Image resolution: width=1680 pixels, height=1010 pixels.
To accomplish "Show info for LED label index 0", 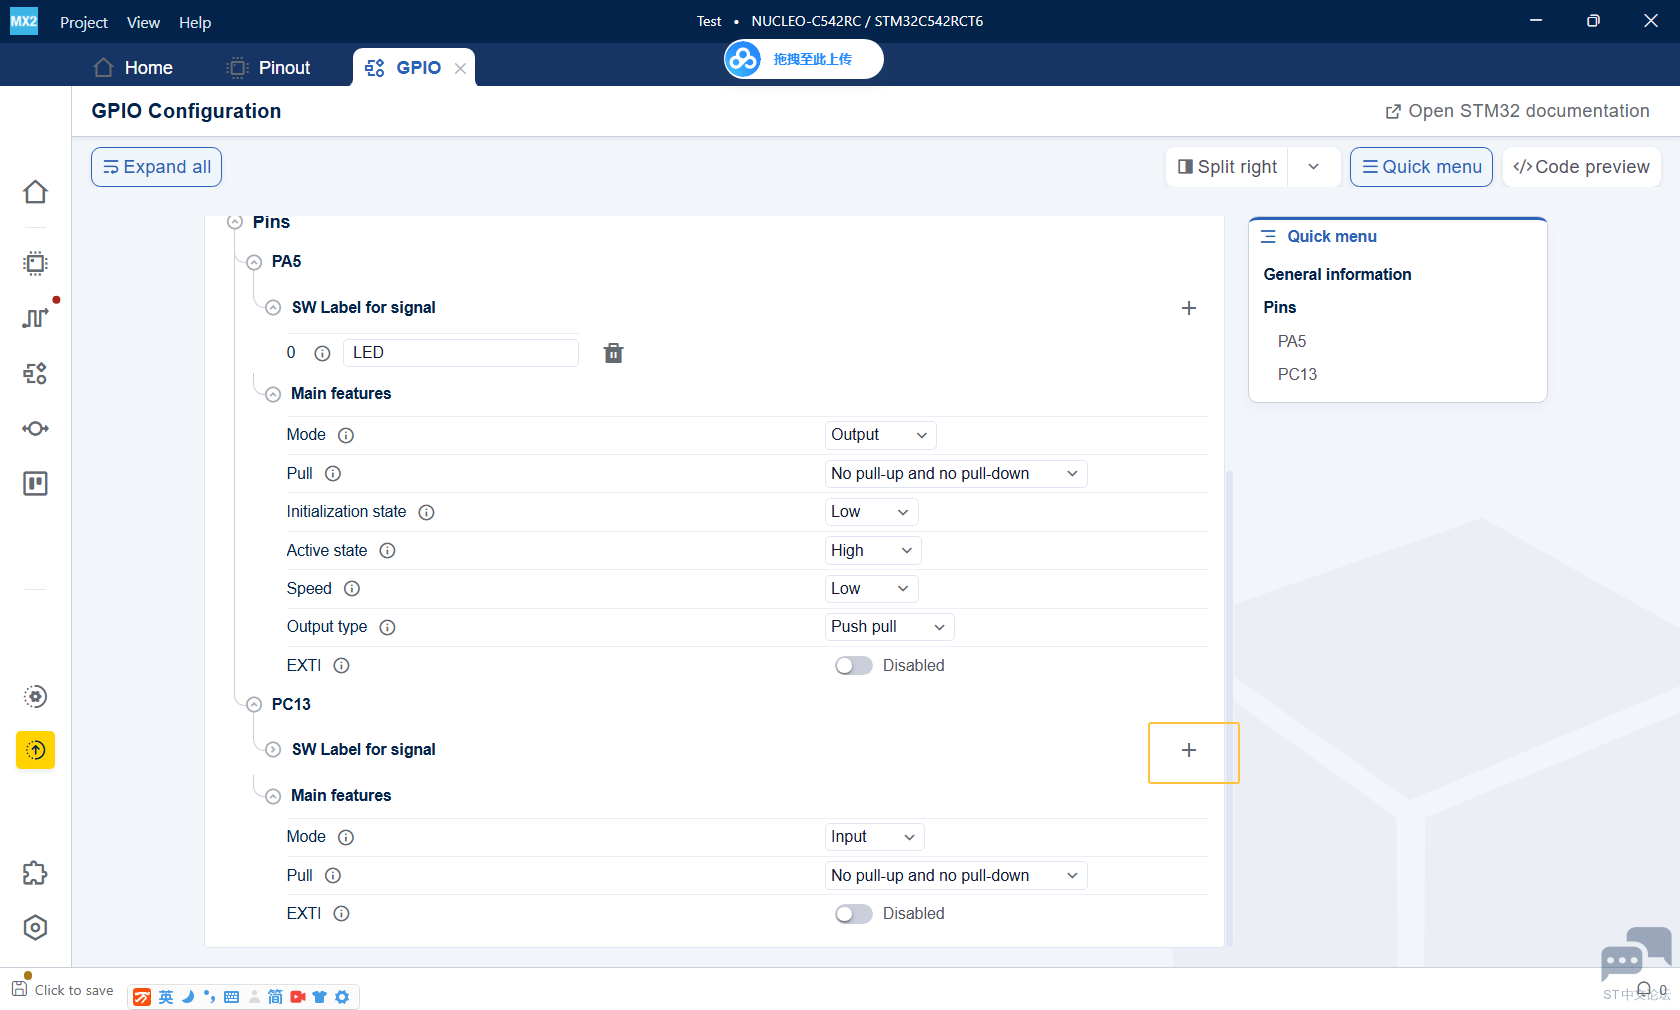I will point(322,353).
